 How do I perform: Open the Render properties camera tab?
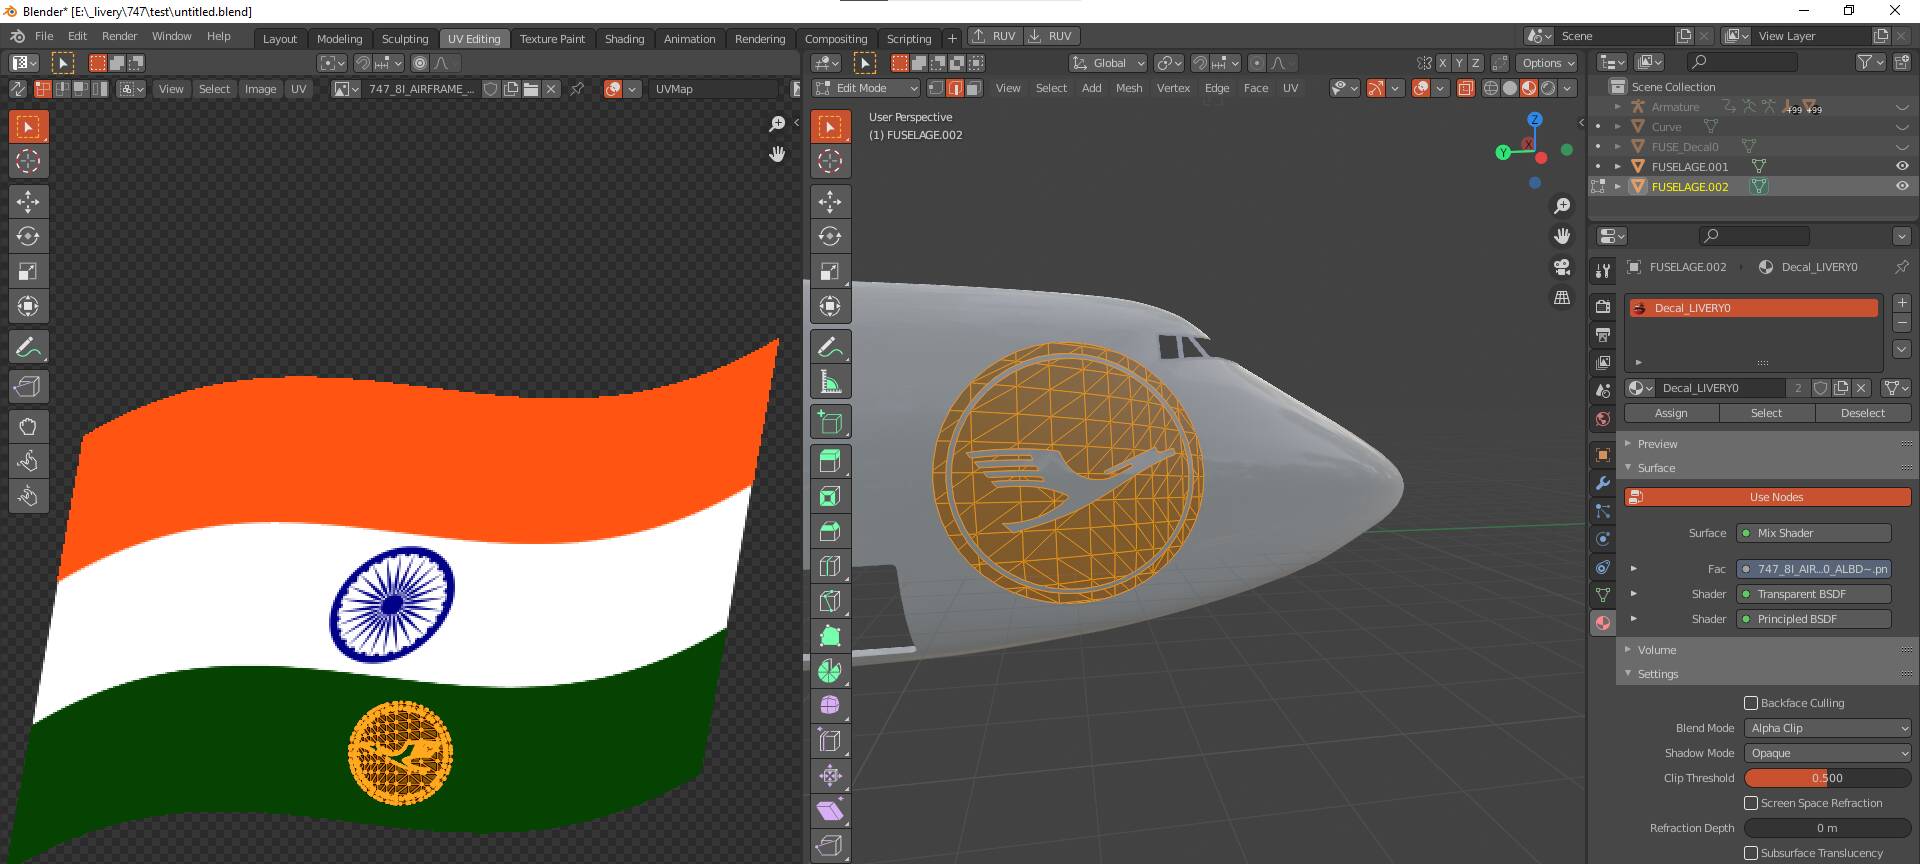[1603, 306]
